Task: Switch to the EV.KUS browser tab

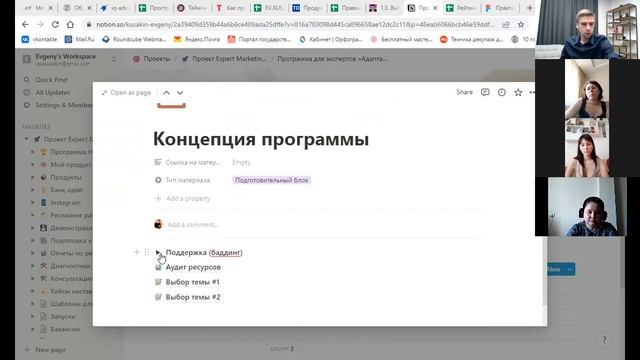Action: pyautogui.click(x=269, y=8)
